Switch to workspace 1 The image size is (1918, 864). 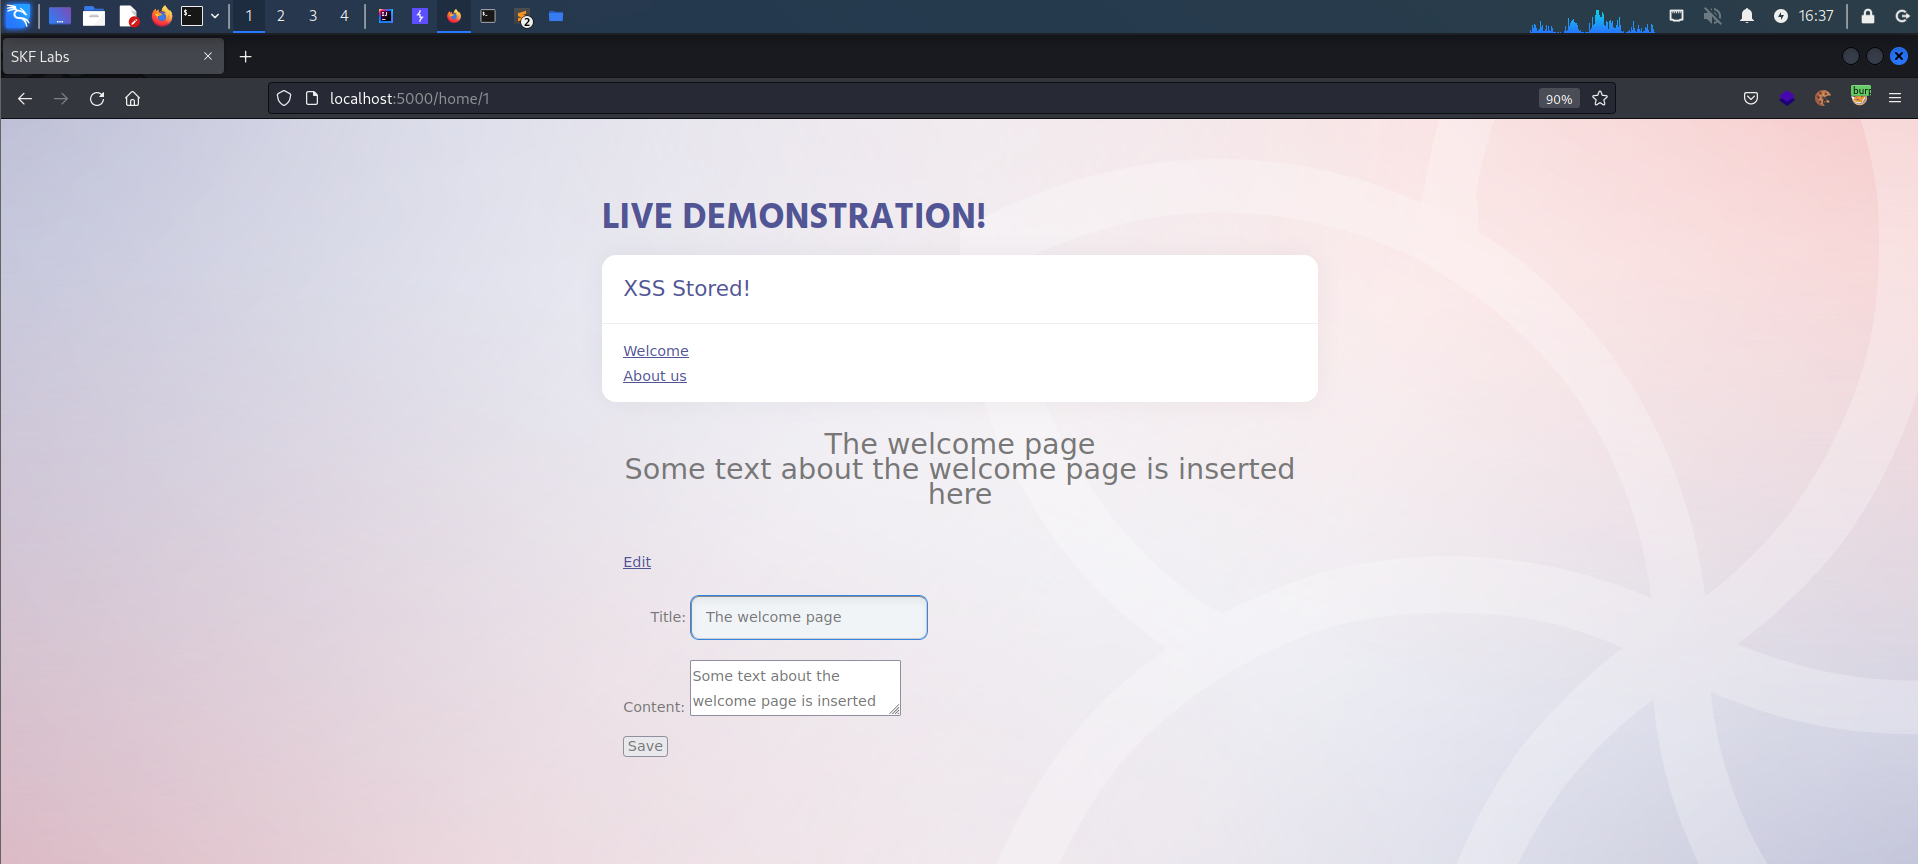pos(249,16)
